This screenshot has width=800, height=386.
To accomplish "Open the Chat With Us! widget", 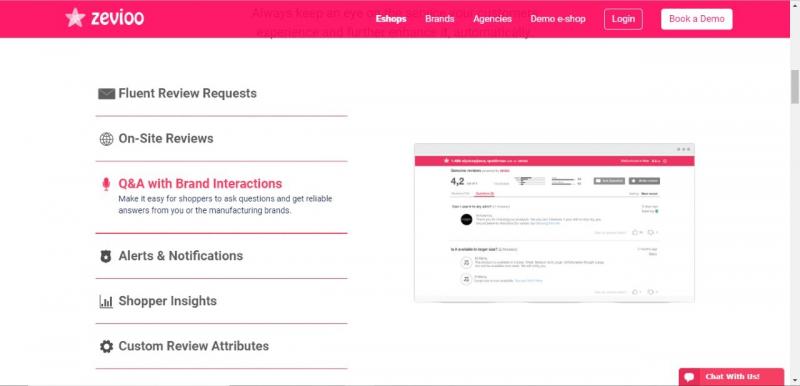I will 731,377.
